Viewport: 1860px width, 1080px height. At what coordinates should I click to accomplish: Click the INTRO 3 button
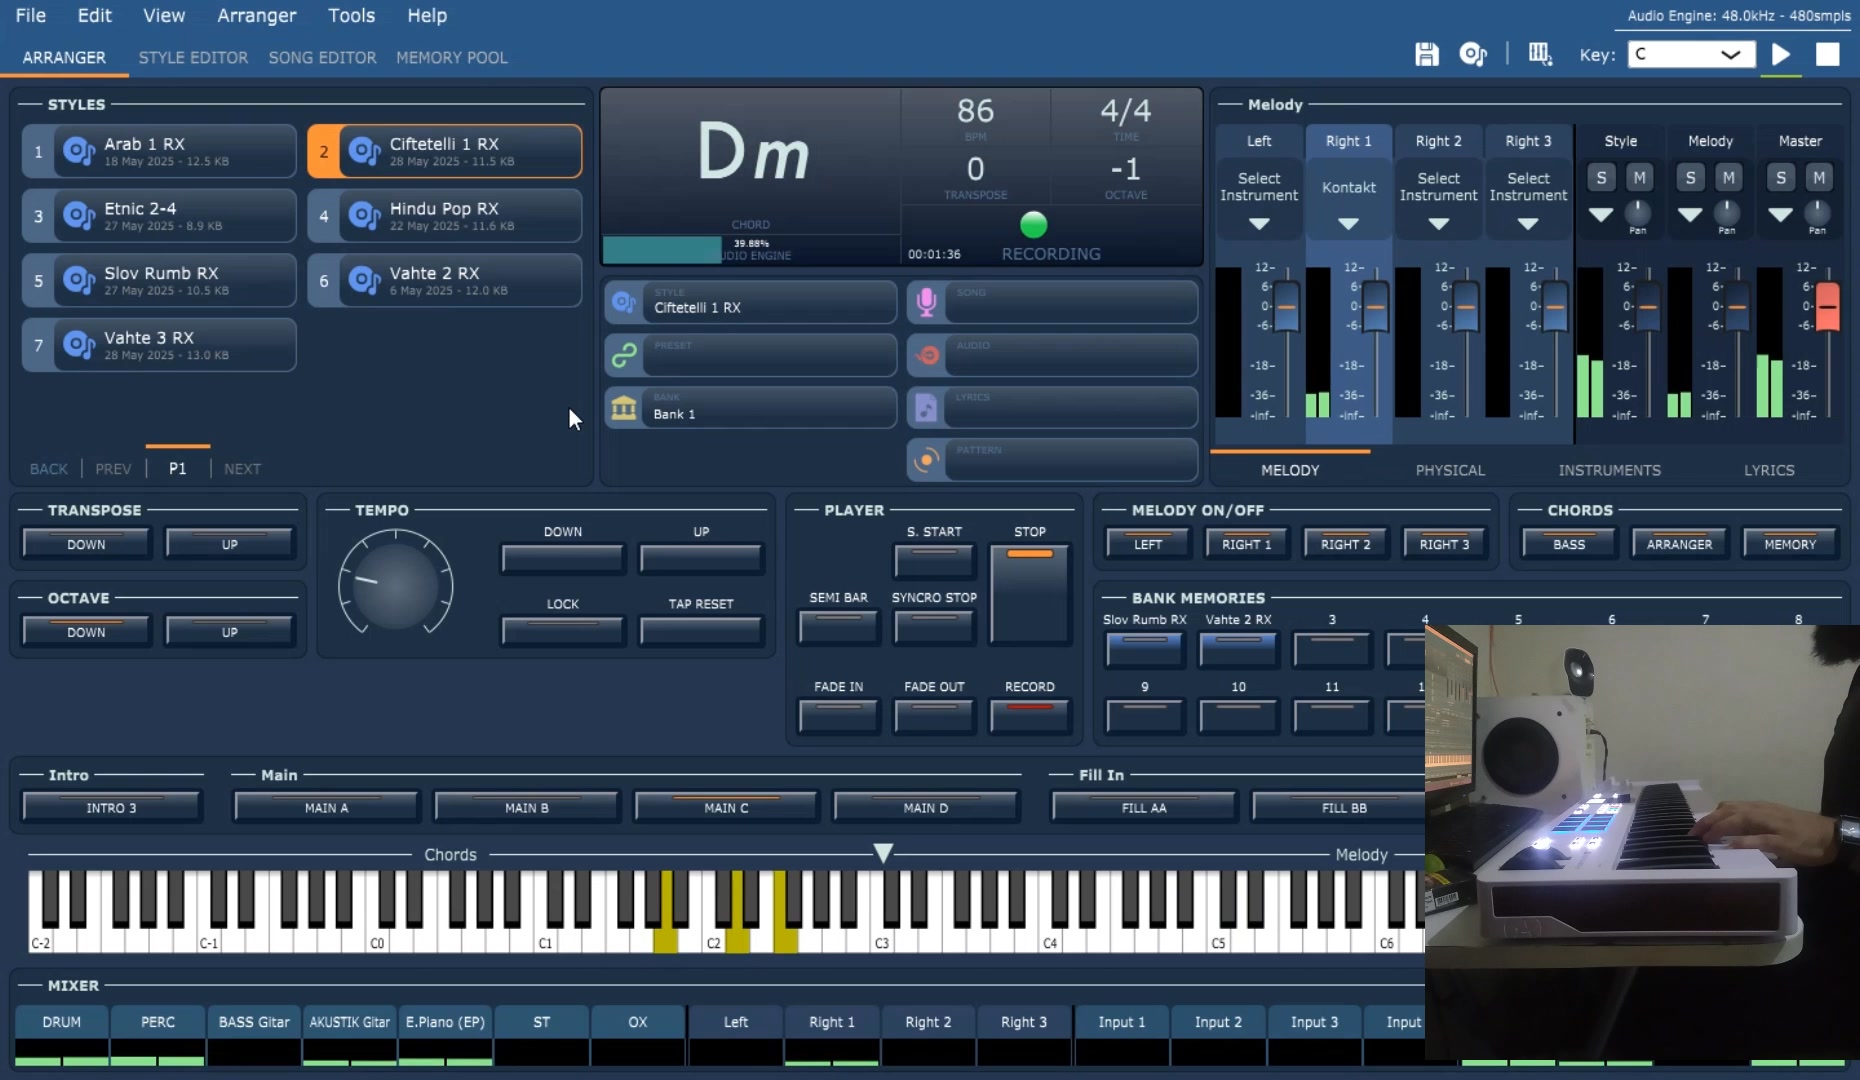(x=111, y=807)
